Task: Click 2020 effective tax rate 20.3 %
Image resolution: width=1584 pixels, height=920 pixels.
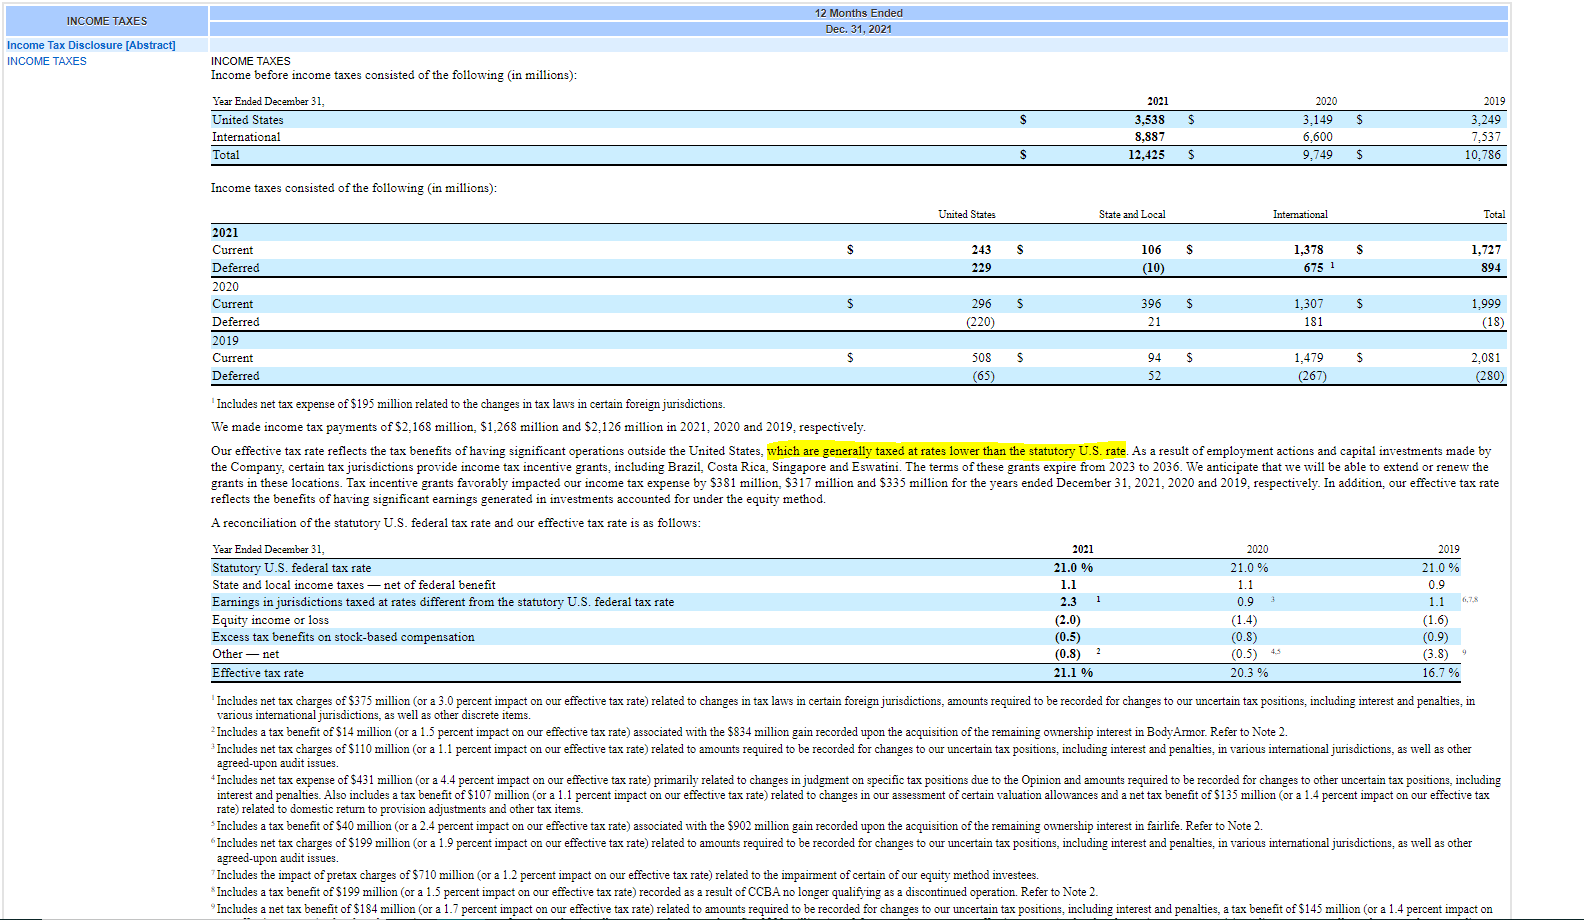Action: [x=1249, y=673]
